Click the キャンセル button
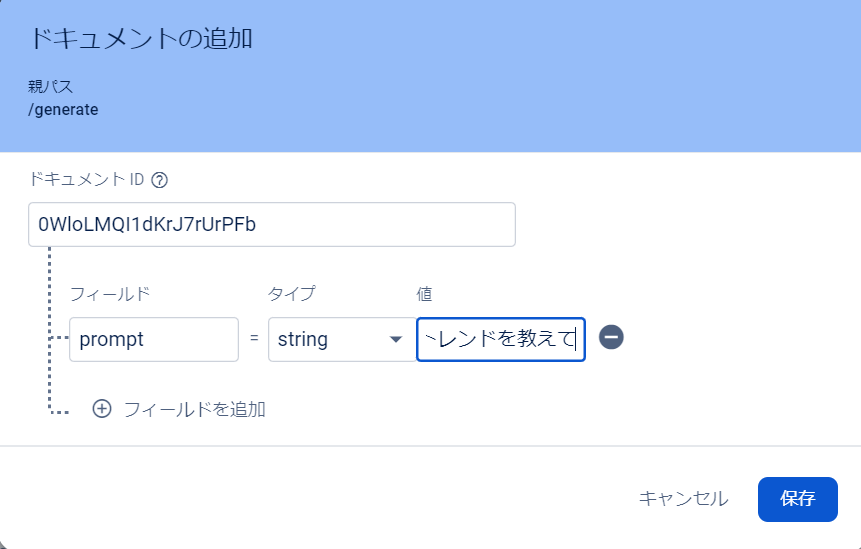 [x=684, y=498]
